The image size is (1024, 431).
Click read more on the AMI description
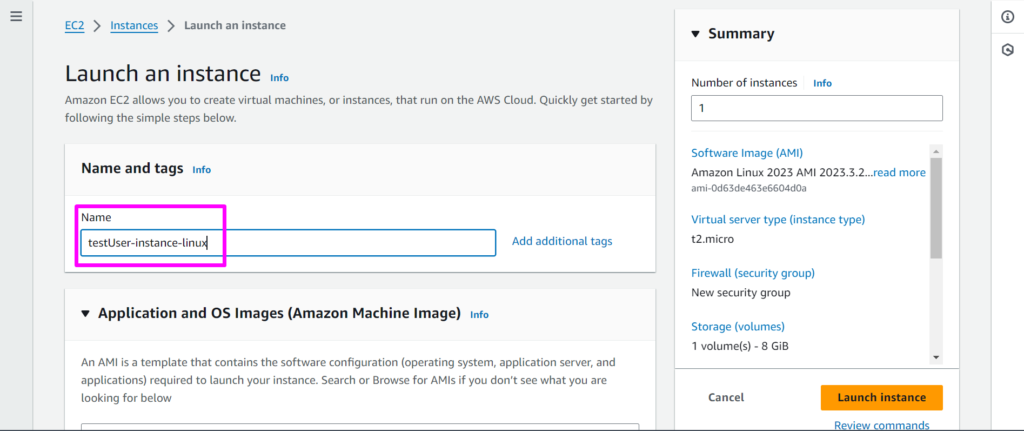pyautogui.click(x=899, y=172)
